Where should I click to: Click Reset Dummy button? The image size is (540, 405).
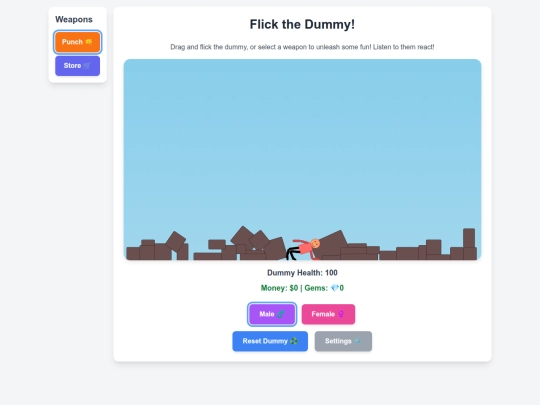click(270, 341)
